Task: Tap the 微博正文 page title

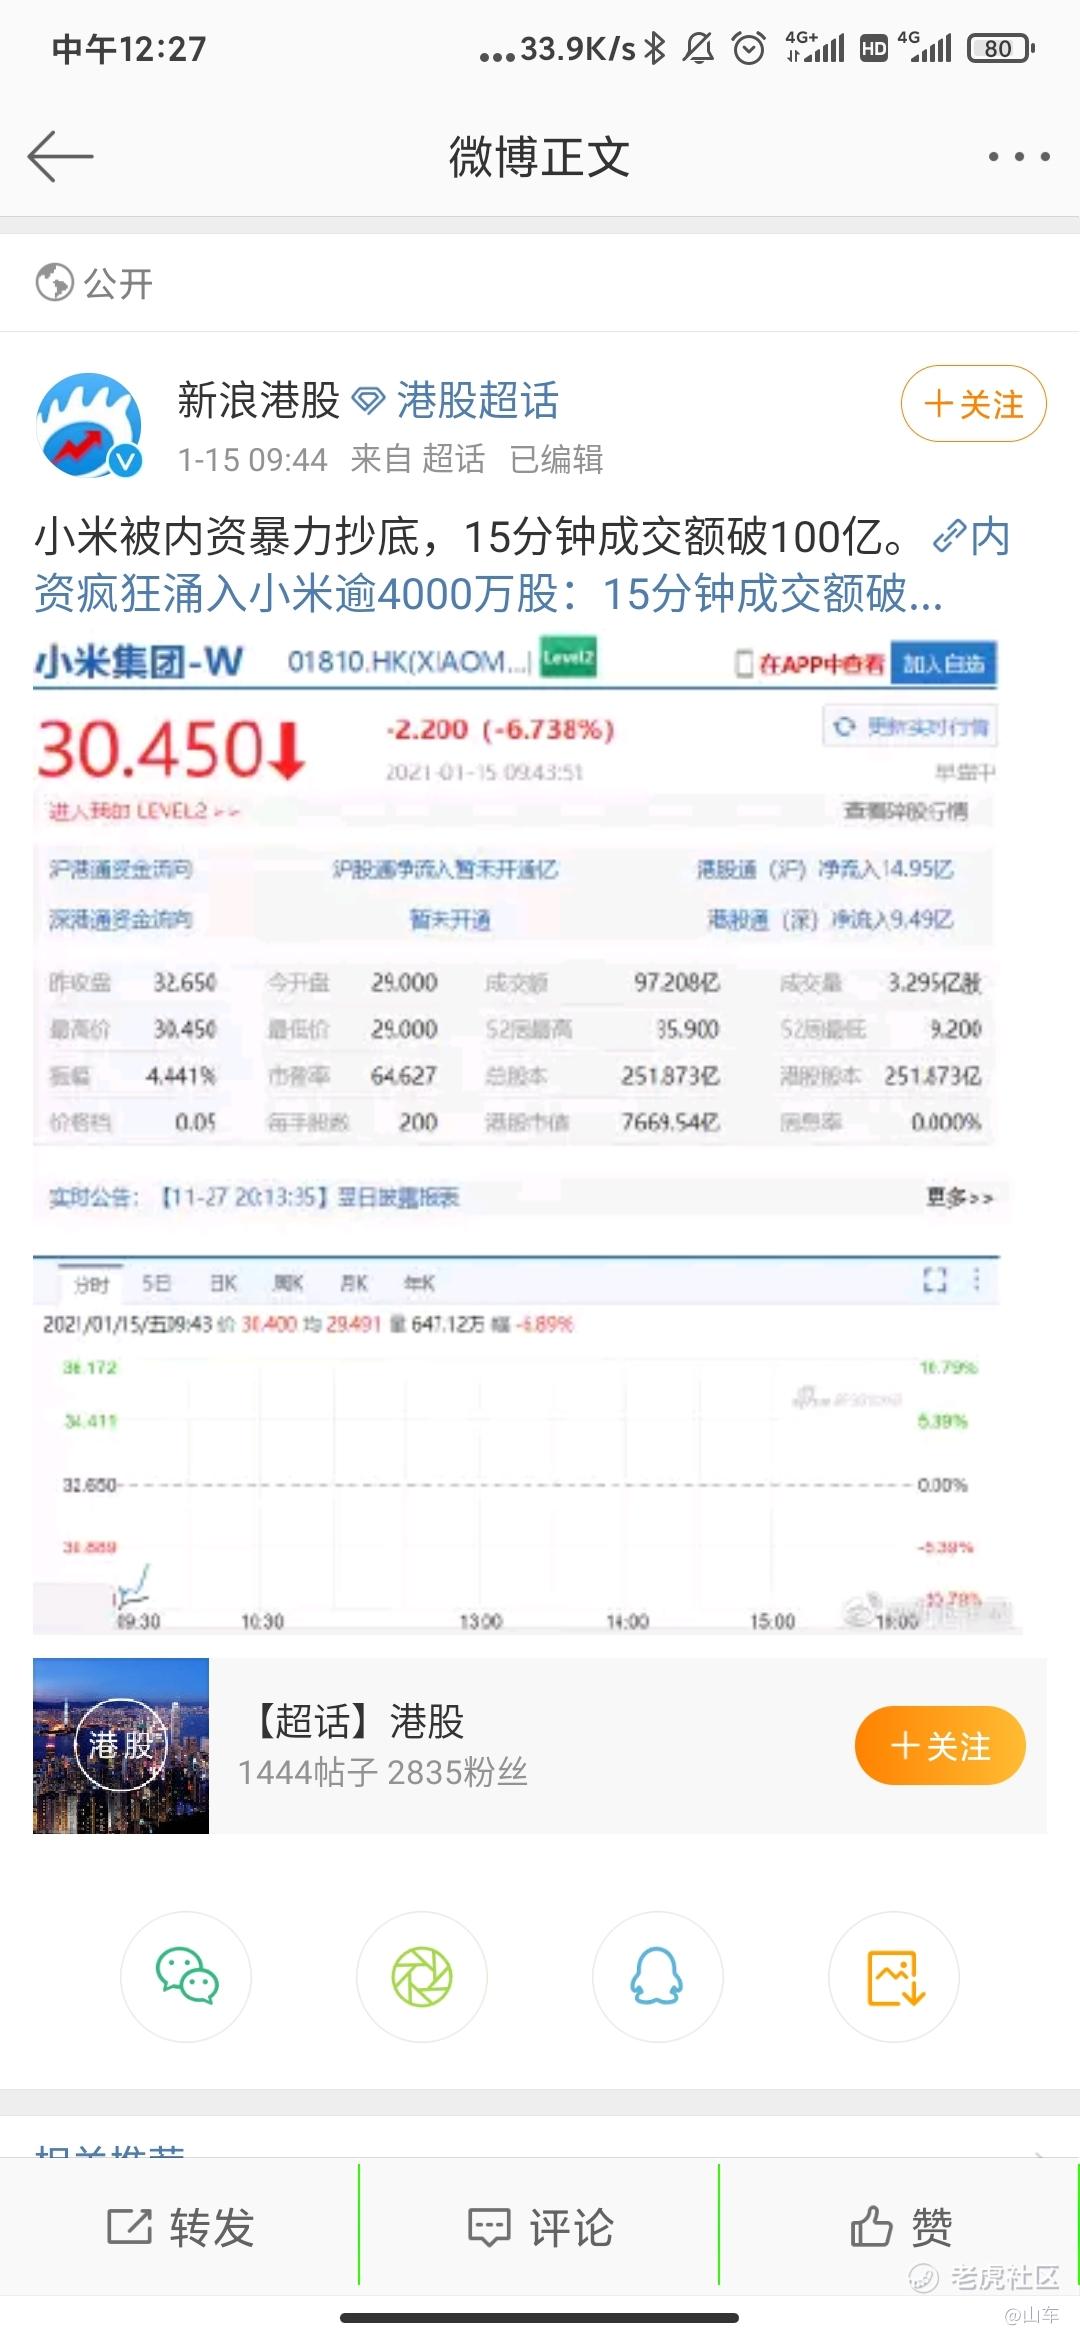Action: 540,157
